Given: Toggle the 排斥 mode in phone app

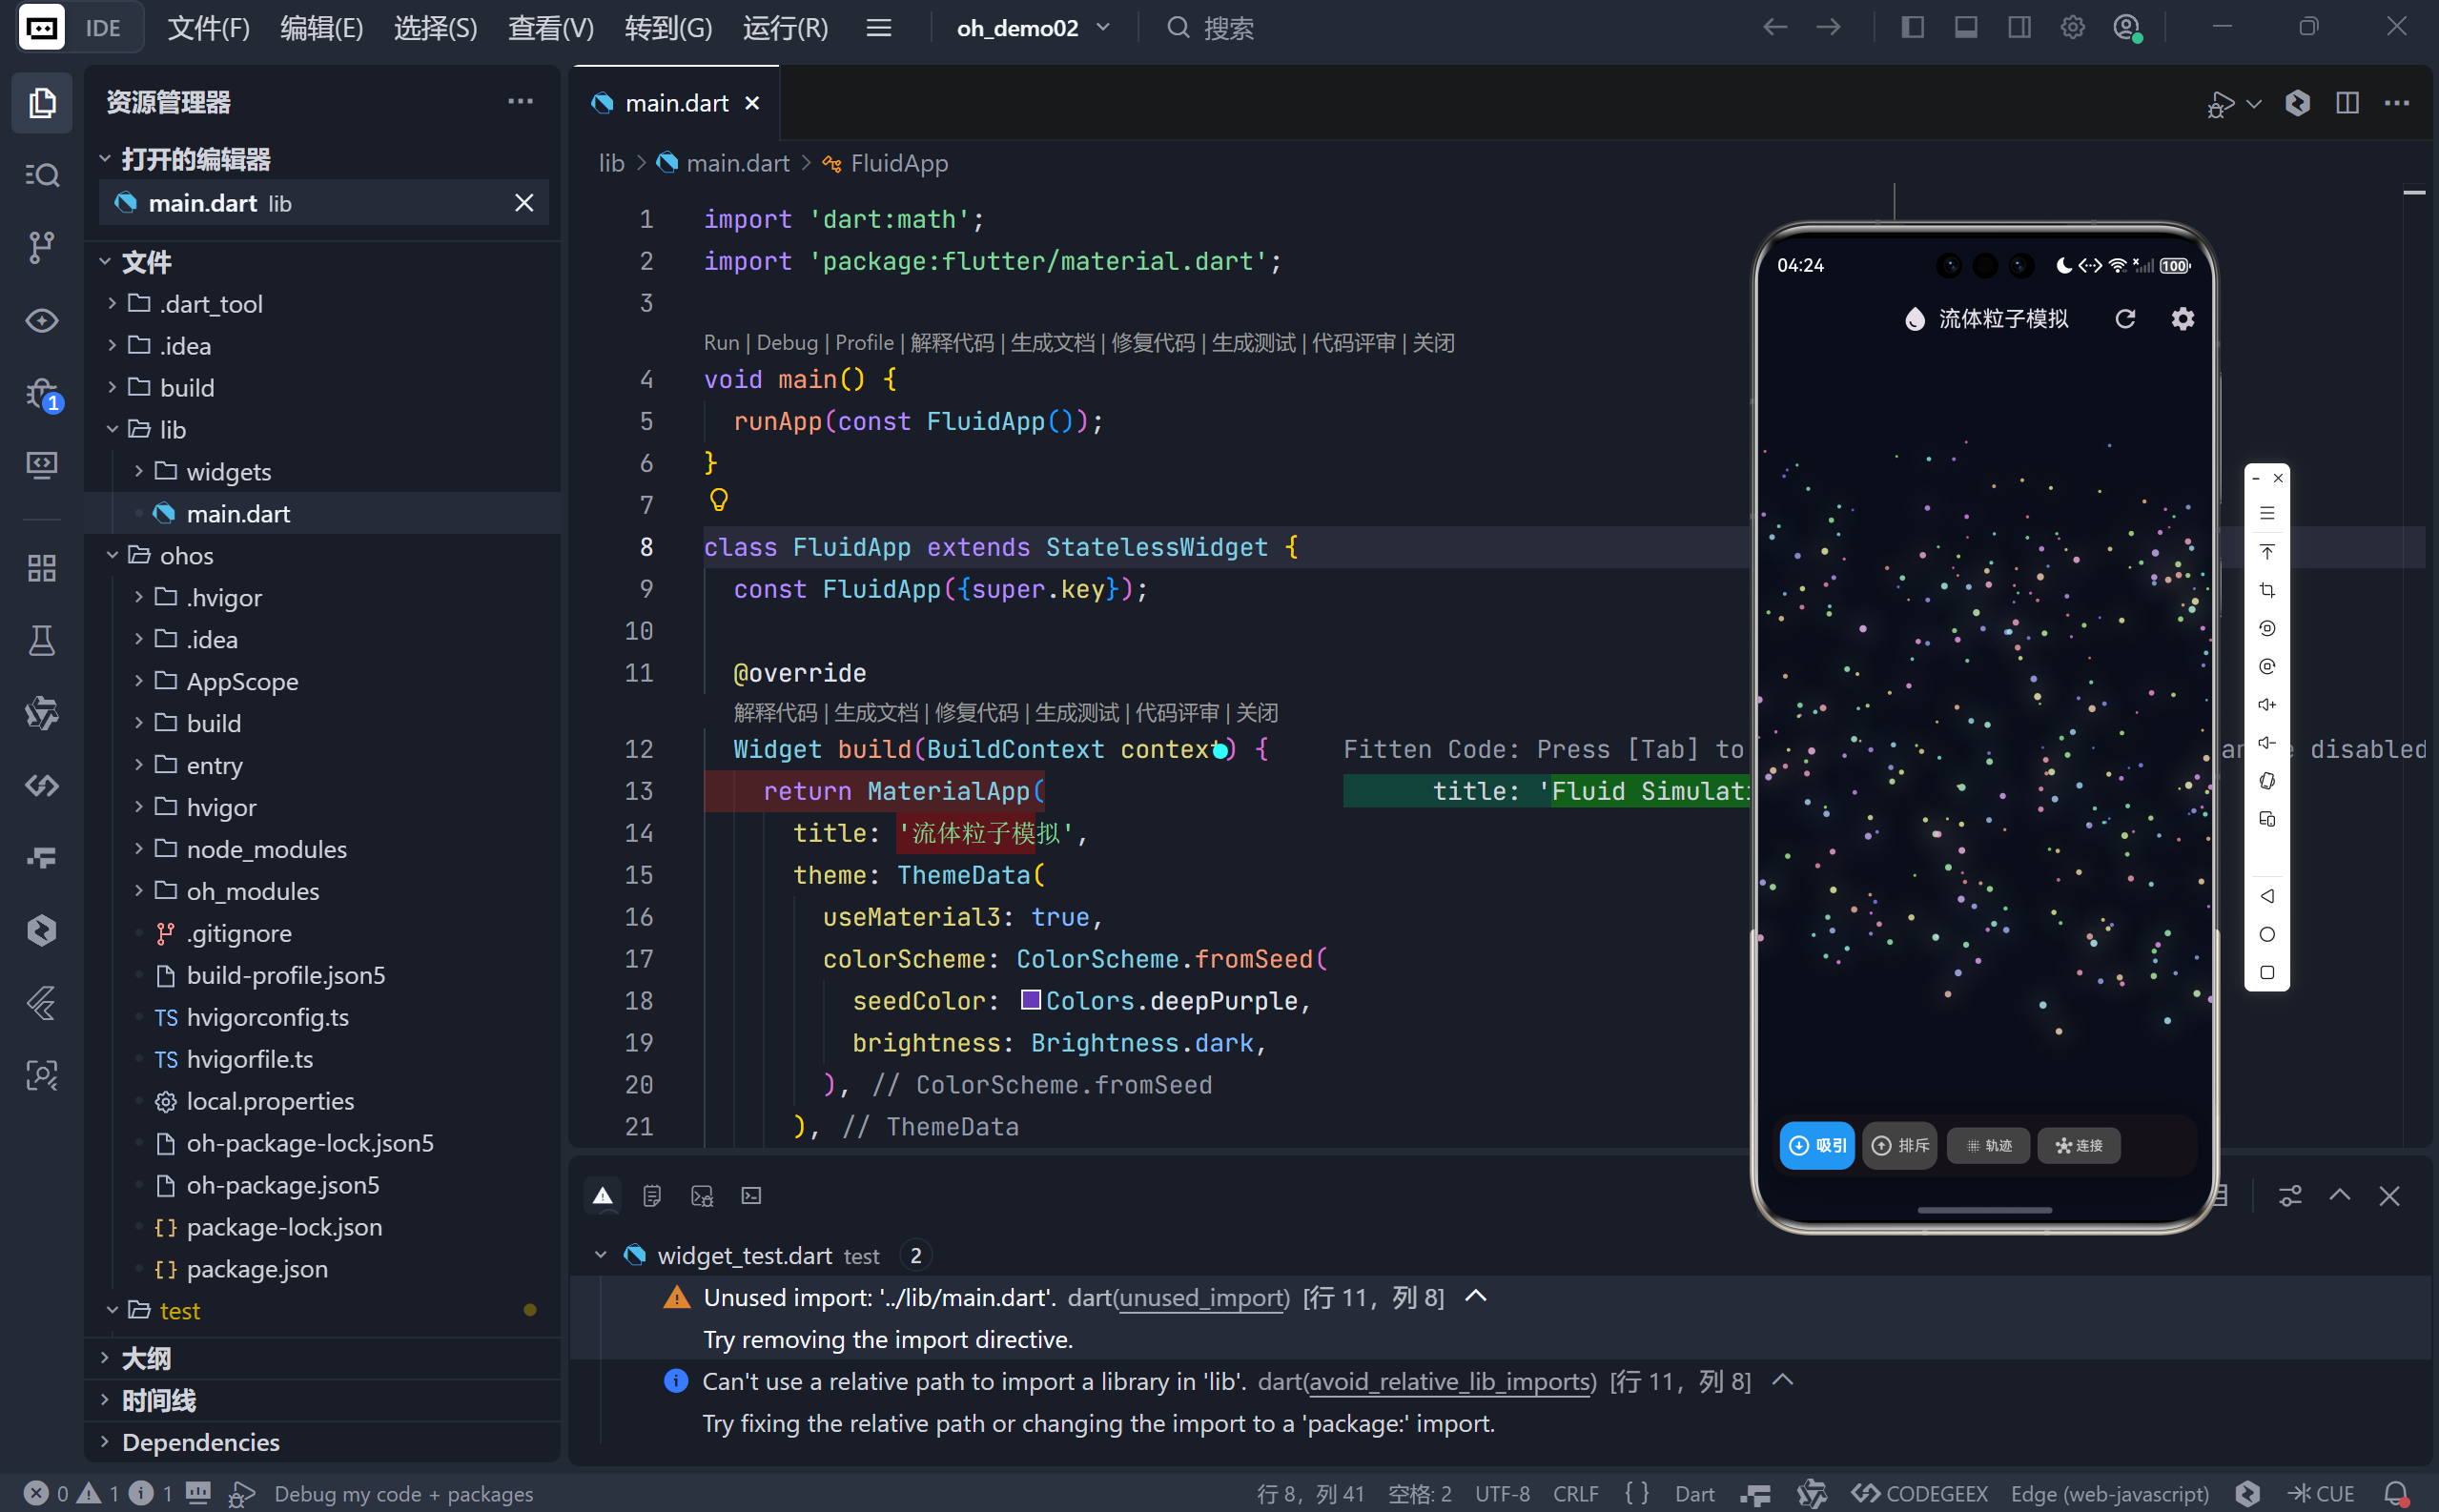Looking at the screenshot, I should [1900, 1145].
